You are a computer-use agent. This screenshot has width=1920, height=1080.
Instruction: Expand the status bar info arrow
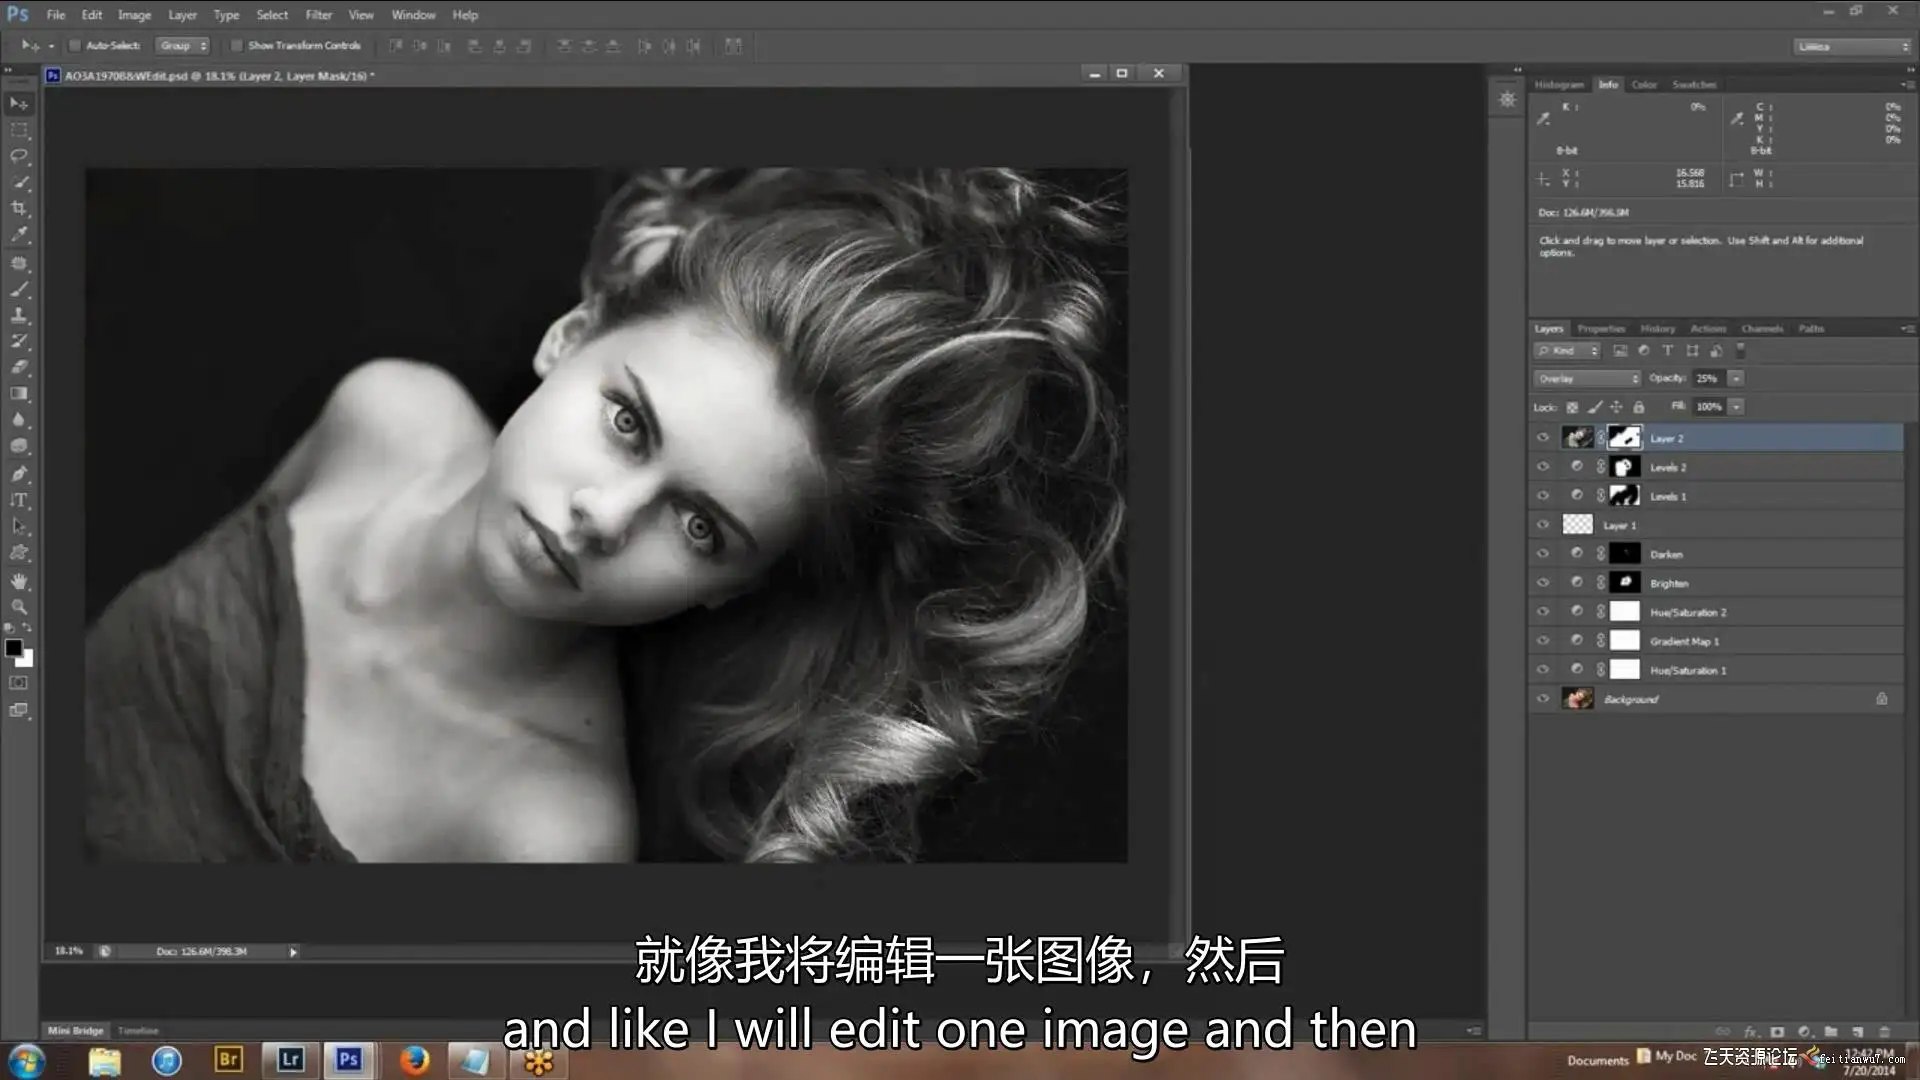tap(293, 952)
